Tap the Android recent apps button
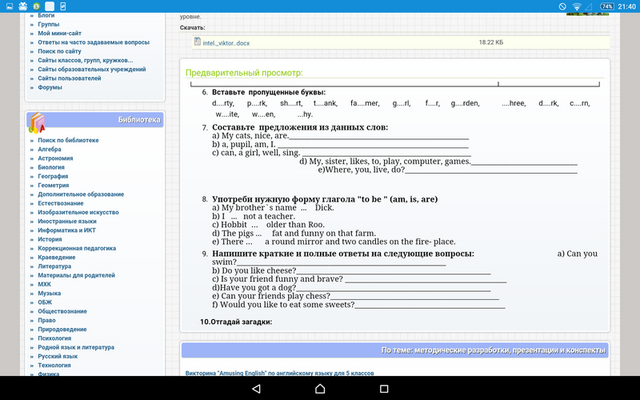 pos(384,389)
